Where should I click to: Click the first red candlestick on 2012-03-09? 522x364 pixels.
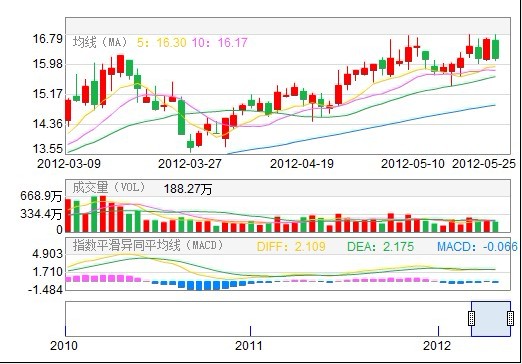(x=68, y=110)
